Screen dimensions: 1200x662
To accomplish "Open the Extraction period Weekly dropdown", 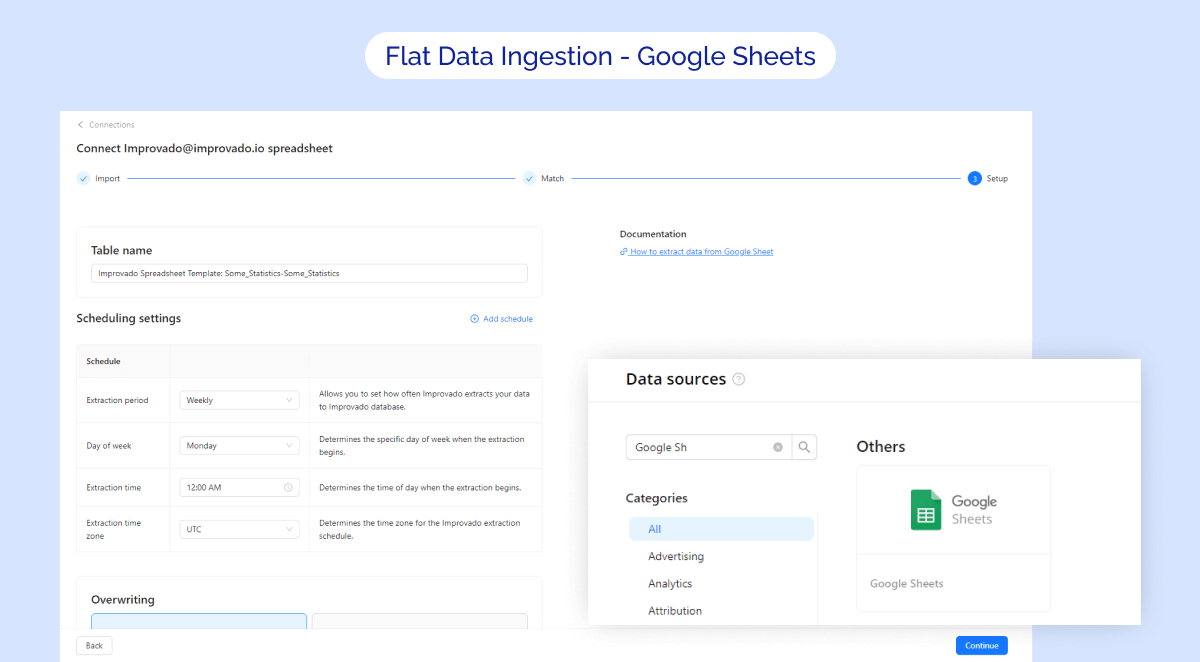I will coord(240,400).
